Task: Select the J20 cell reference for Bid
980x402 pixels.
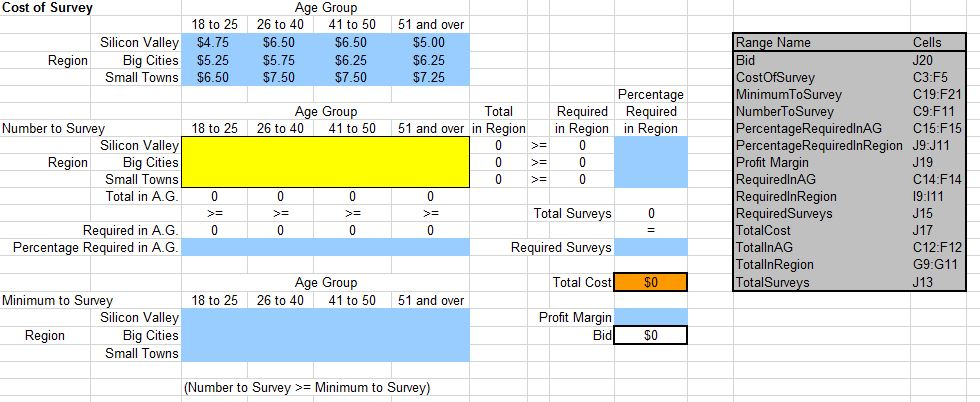Action: pyautogui.click(x=921, y=60)
